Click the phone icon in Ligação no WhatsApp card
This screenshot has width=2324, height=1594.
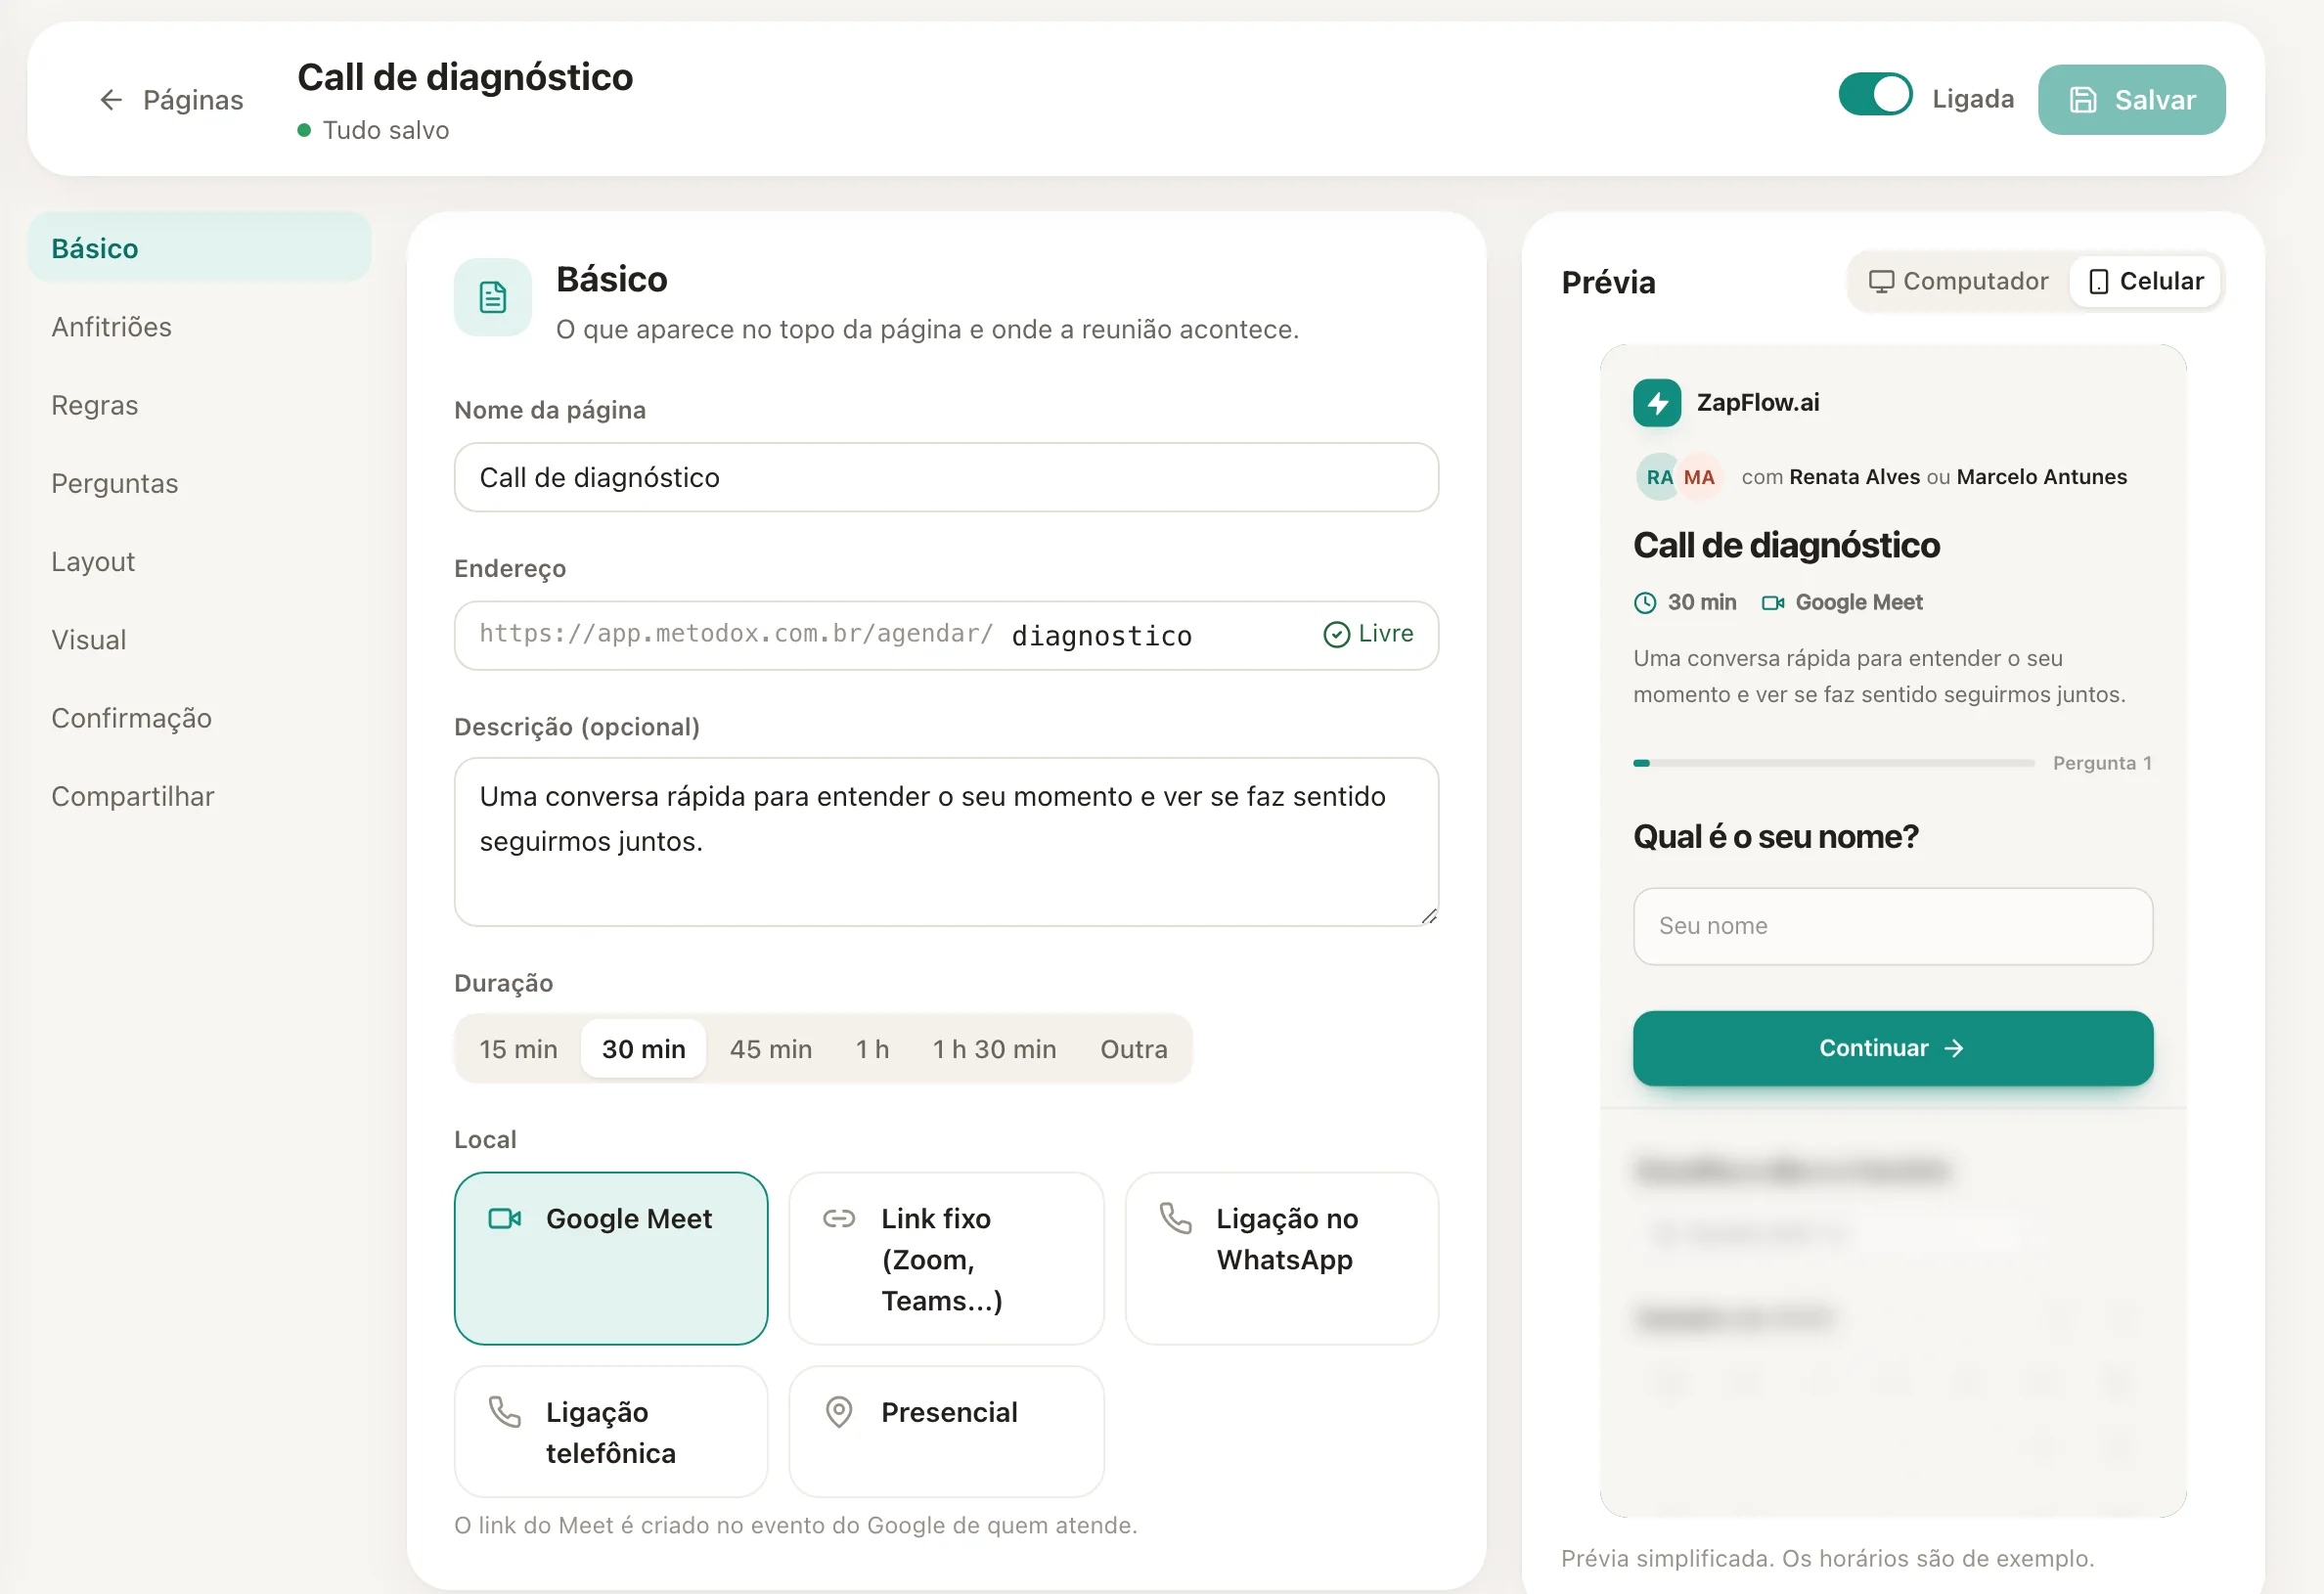[1175, 1218]
